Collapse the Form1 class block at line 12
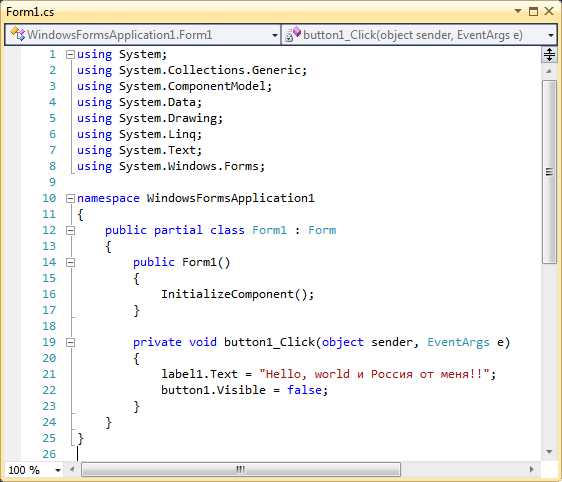 click(x=70, y=230)
